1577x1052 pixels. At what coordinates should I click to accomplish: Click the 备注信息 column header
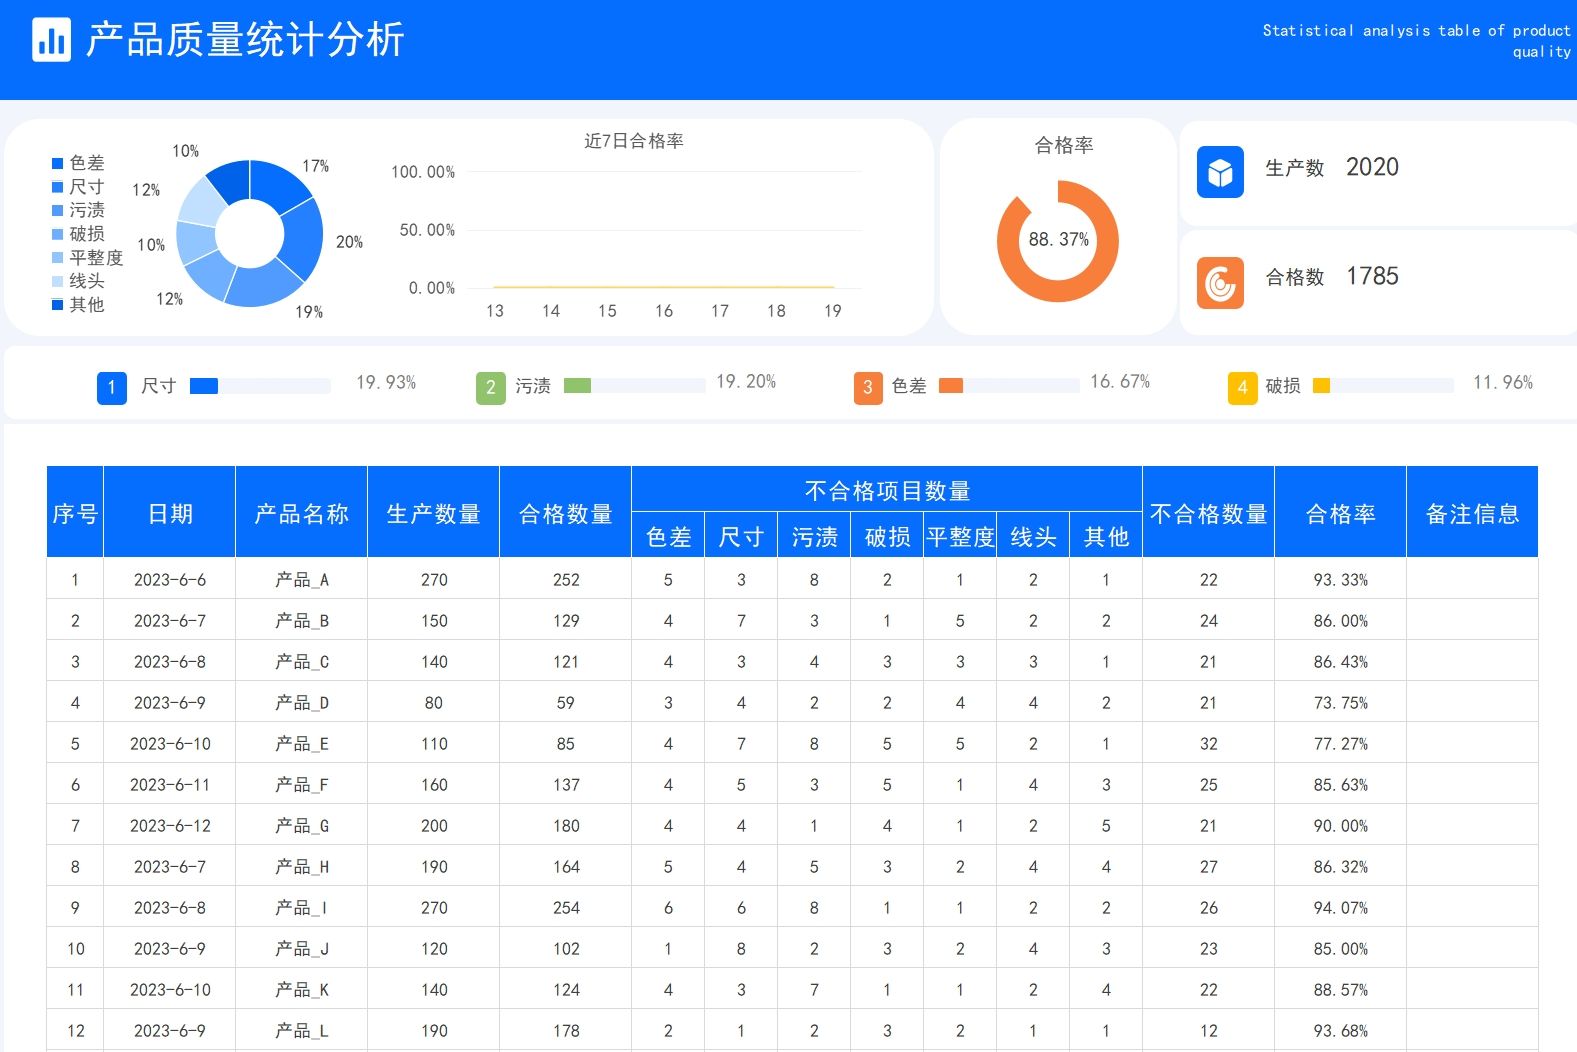pyautogui.click(x=1472, y=512)
